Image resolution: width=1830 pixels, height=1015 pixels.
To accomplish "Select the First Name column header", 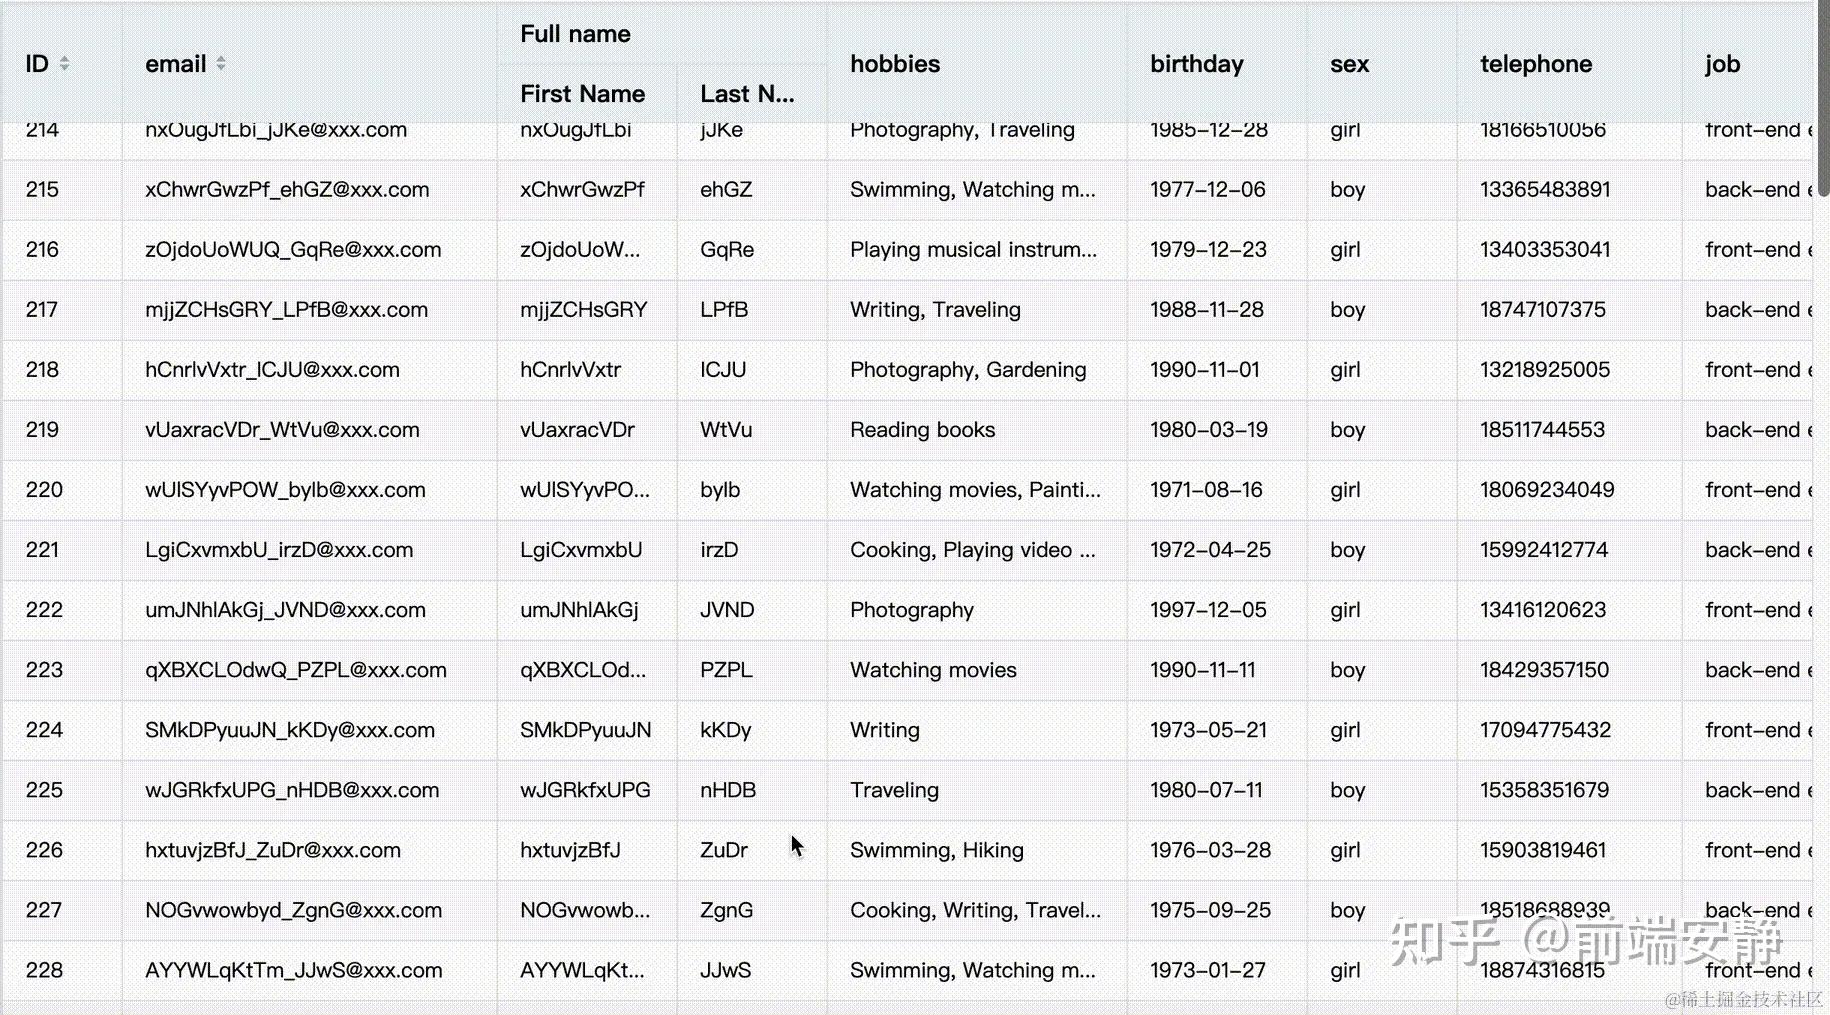I will [x=582, y=94].
